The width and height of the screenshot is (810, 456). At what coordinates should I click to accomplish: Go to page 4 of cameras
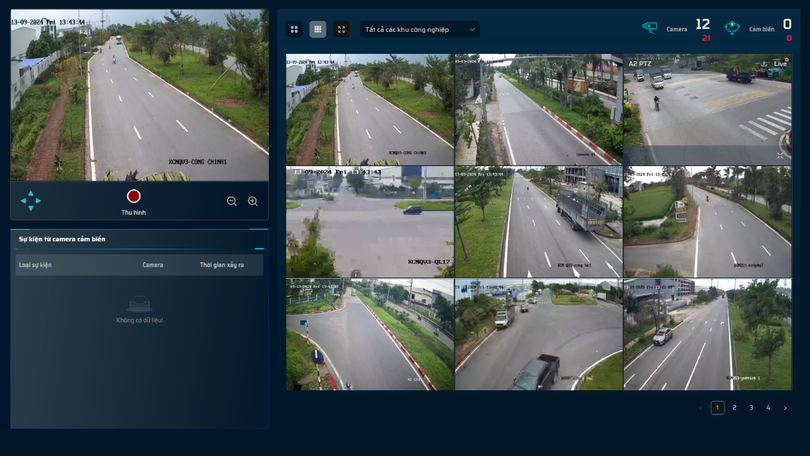pos(768,408)
